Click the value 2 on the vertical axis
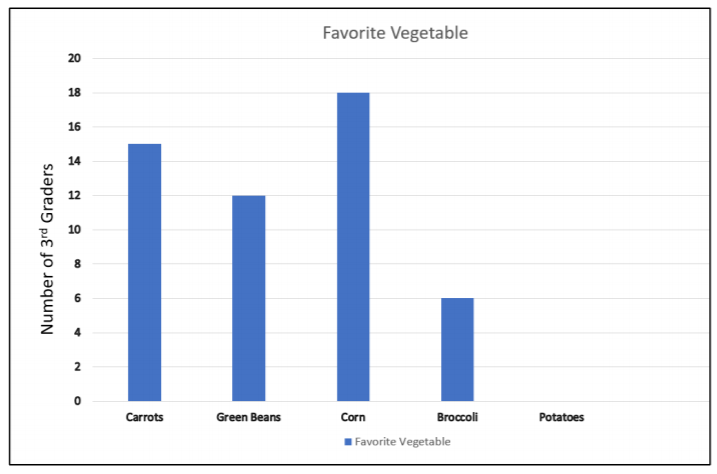The height and width of the screenshot is (474, 717). click(x=77, y=367)
